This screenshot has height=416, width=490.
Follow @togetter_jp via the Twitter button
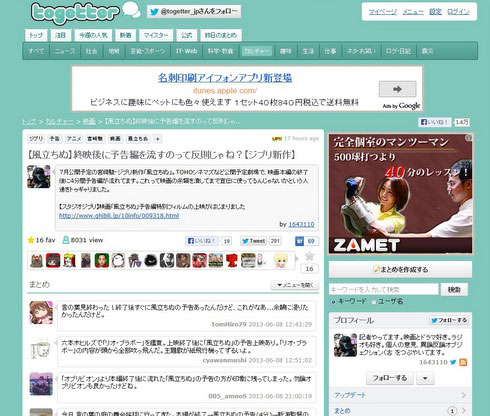click(194, 12)
